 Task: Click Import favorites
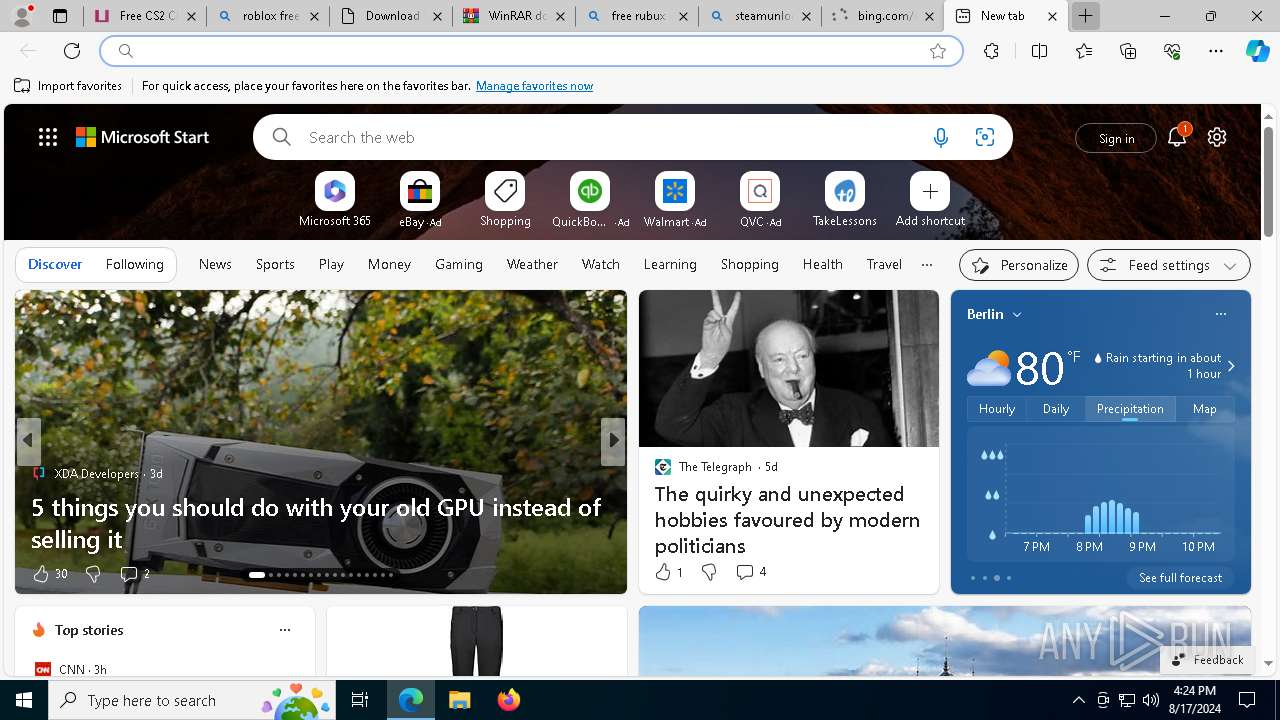[68, 86]
